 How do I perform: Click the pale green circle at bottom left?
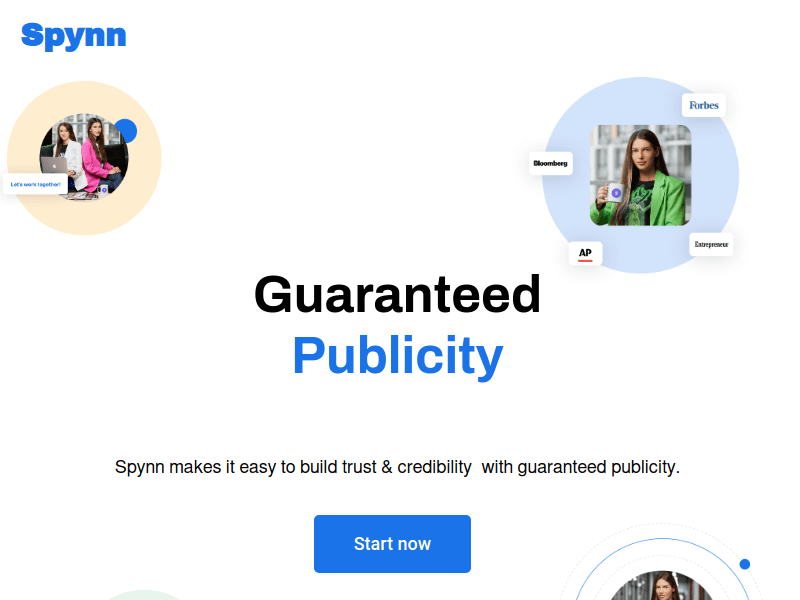coord(144,595)
